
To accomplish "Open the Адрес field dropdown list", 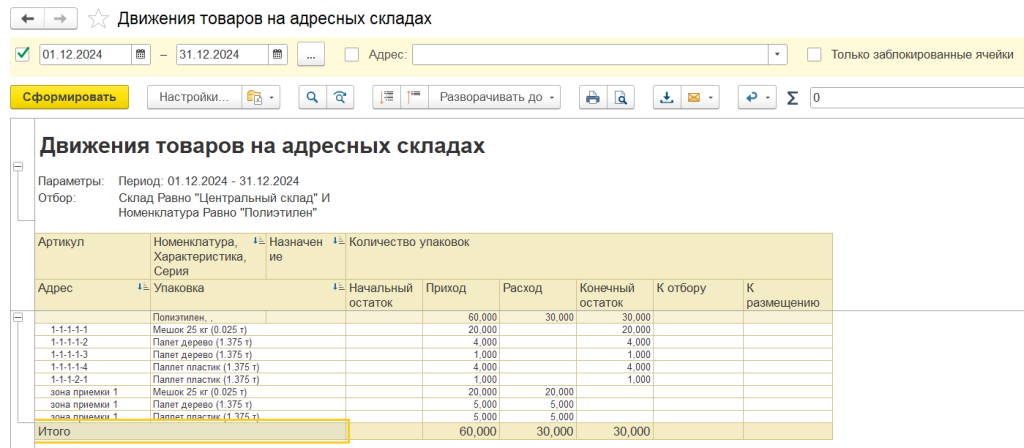I will pyautogui.click(x=776, y=55).
